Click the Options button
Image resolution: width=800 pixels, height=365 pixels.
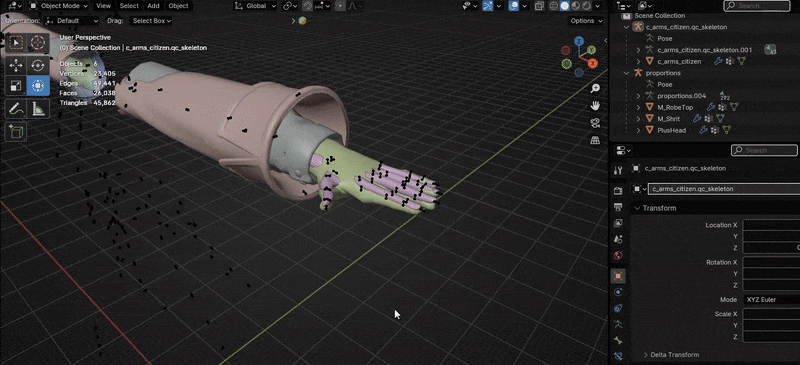(586, 21)
